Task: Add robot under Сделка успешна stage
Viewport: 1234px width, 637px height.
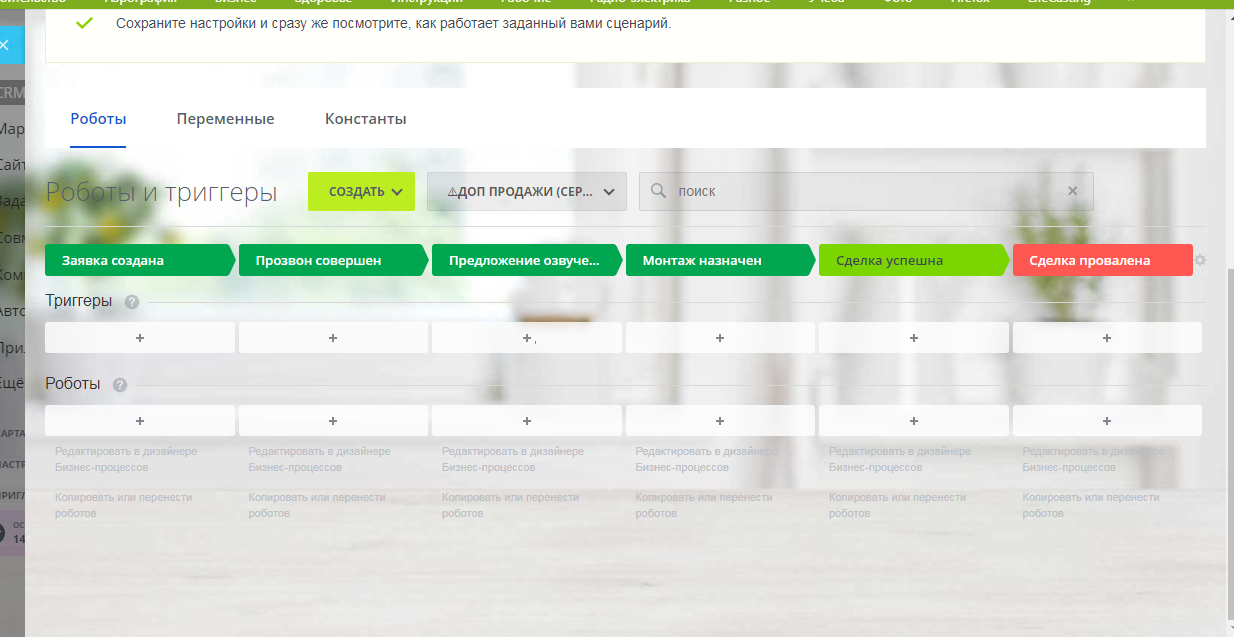Action: point(914,421)
